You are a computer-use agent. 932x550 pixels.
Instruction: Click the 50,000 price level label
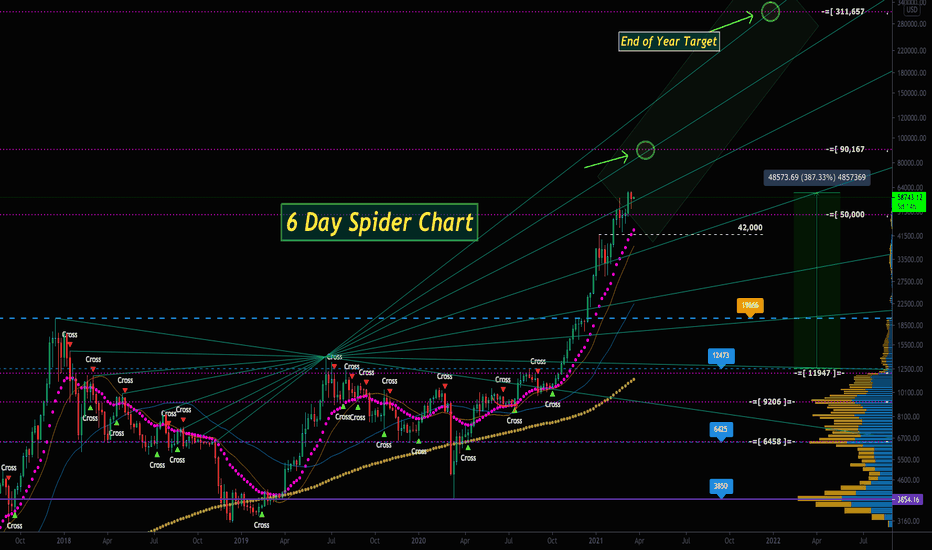[846, 215]
